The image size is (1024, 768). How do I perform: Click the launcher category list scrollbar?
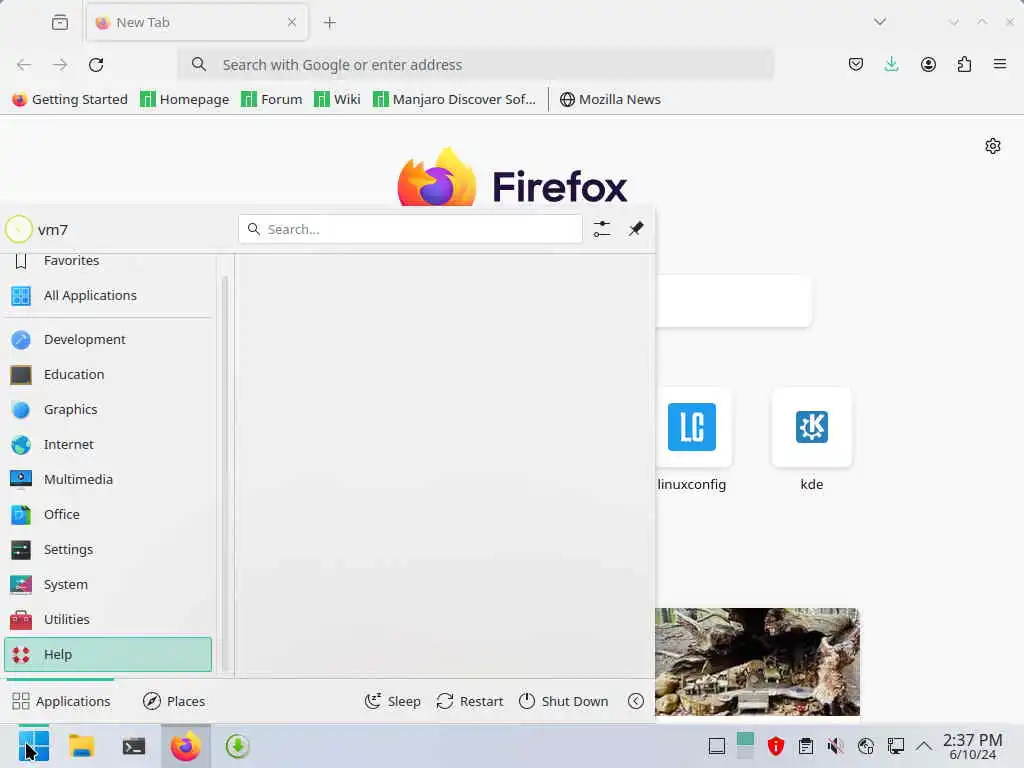[x=225, y=473]
